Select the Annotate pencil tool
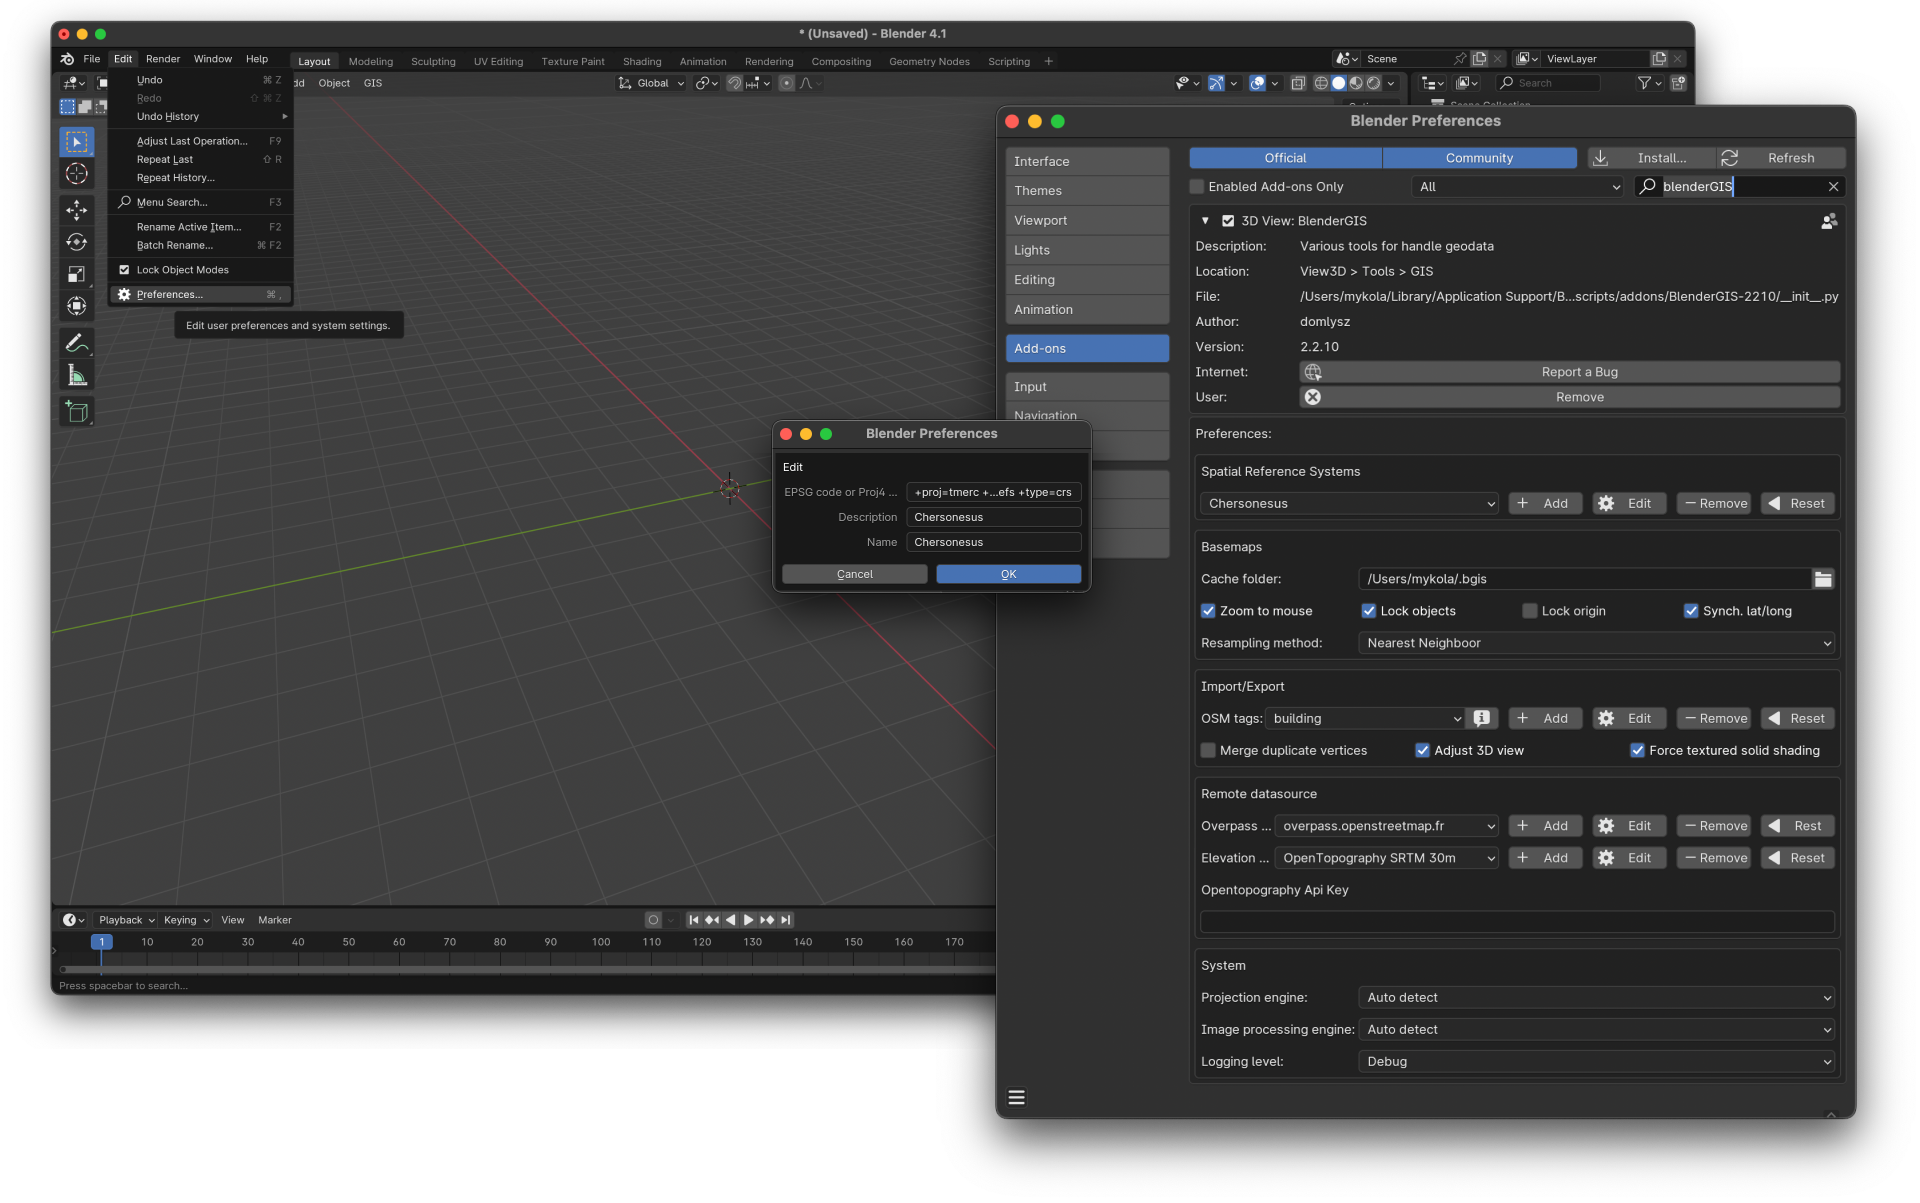1920x1203 pixels. tap(77, 342)
